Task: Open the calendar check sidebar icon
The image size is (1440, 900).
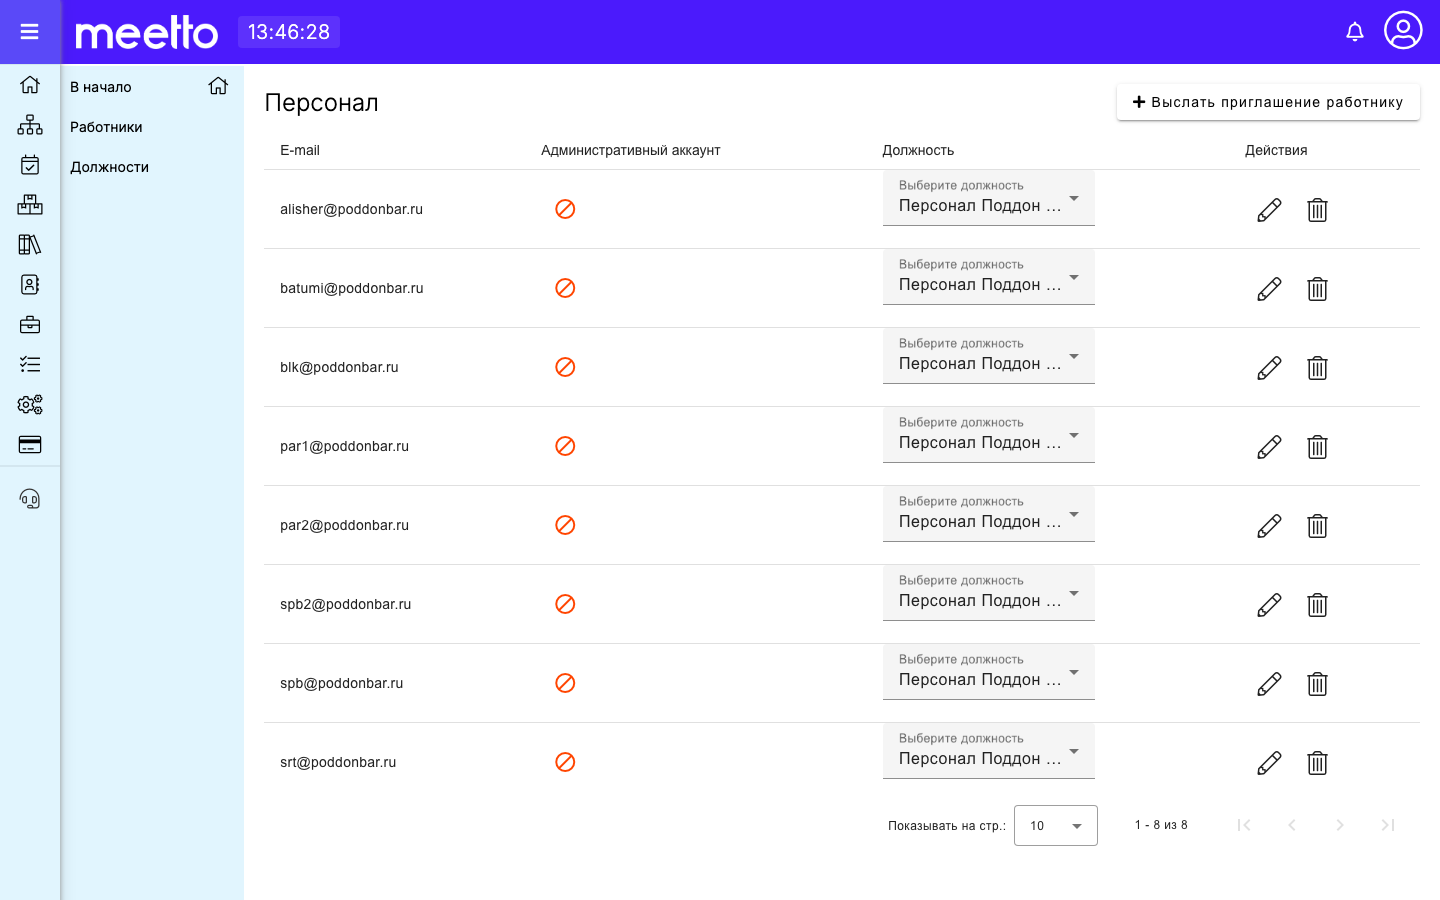Action: pyautogui.click(x=30, y=165)
